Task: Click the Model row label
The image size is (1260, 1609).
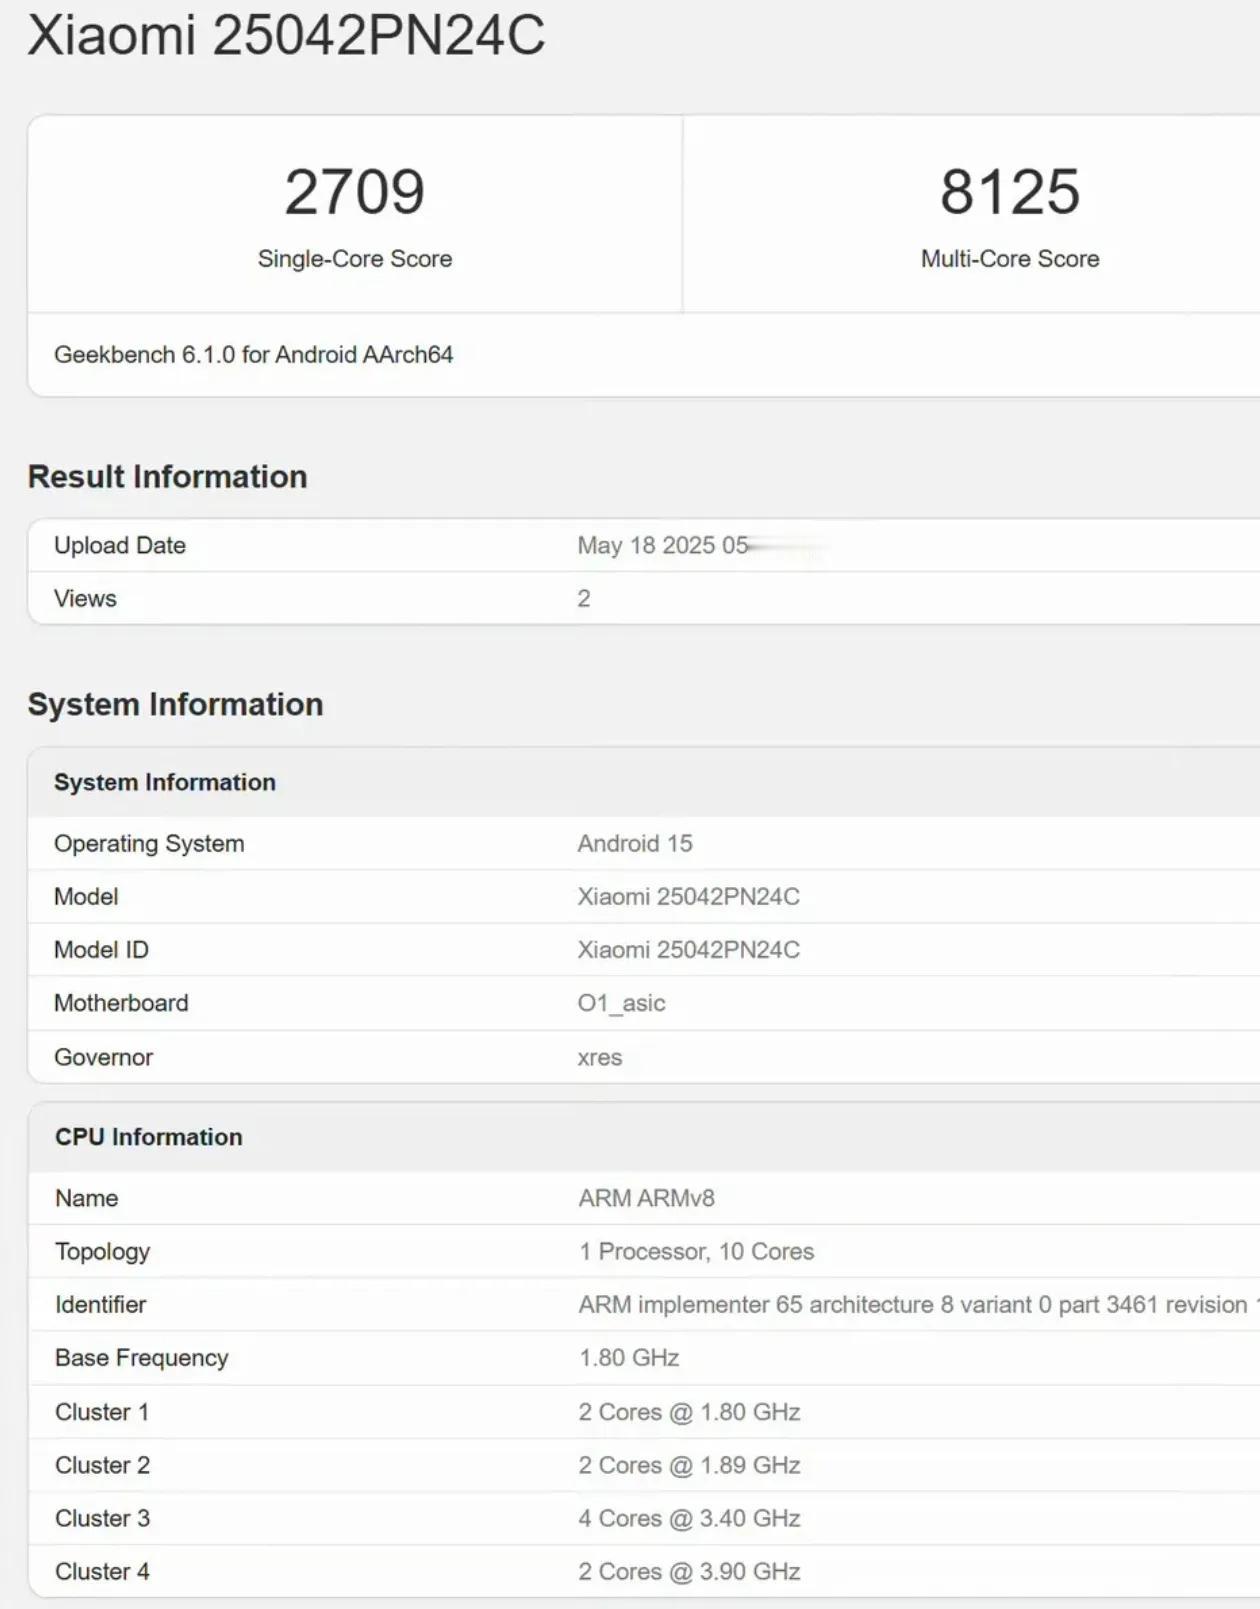Action: coord(86,896)
